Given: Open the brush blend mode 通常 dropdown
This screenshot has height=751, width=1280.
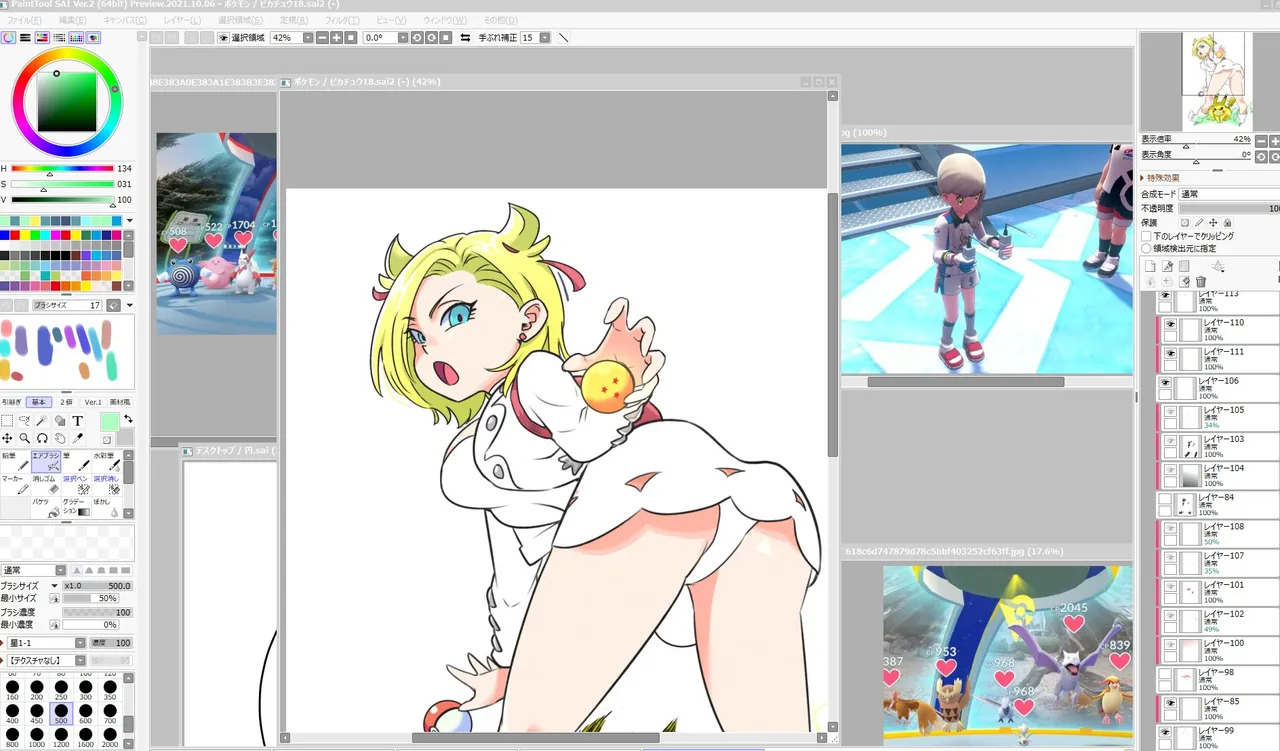Looking at the screenshot, I should click(x=61, y=570).
